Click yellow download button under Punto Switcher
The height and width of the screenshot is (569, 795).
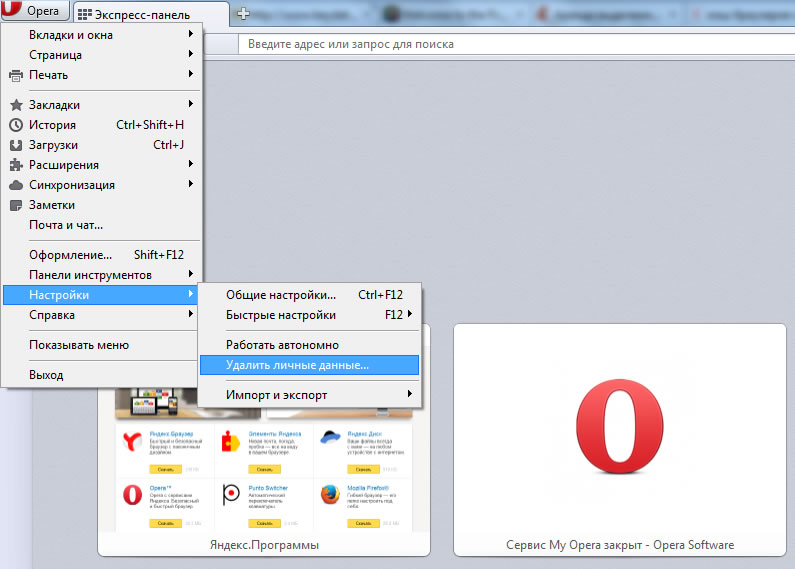tap(265, 523)
